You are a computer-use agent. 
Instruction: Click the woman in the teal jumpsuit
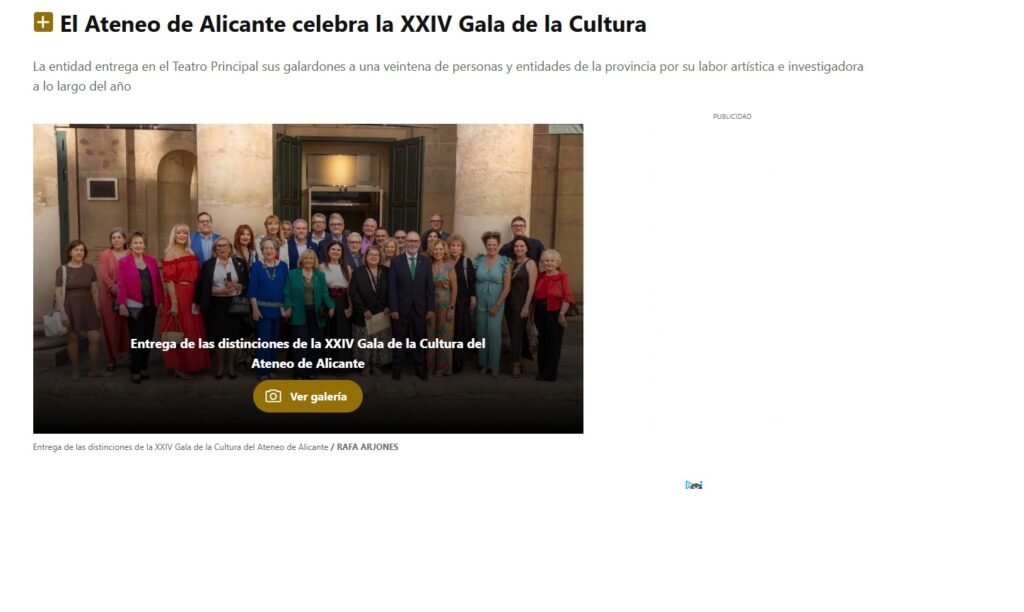490,302
